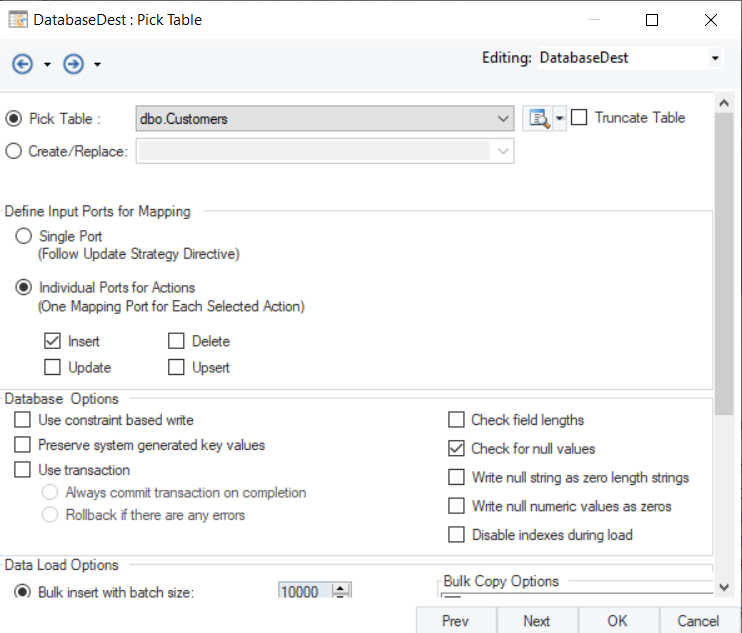
Task: Enable Check field lengths option
Action: point(456,420)
